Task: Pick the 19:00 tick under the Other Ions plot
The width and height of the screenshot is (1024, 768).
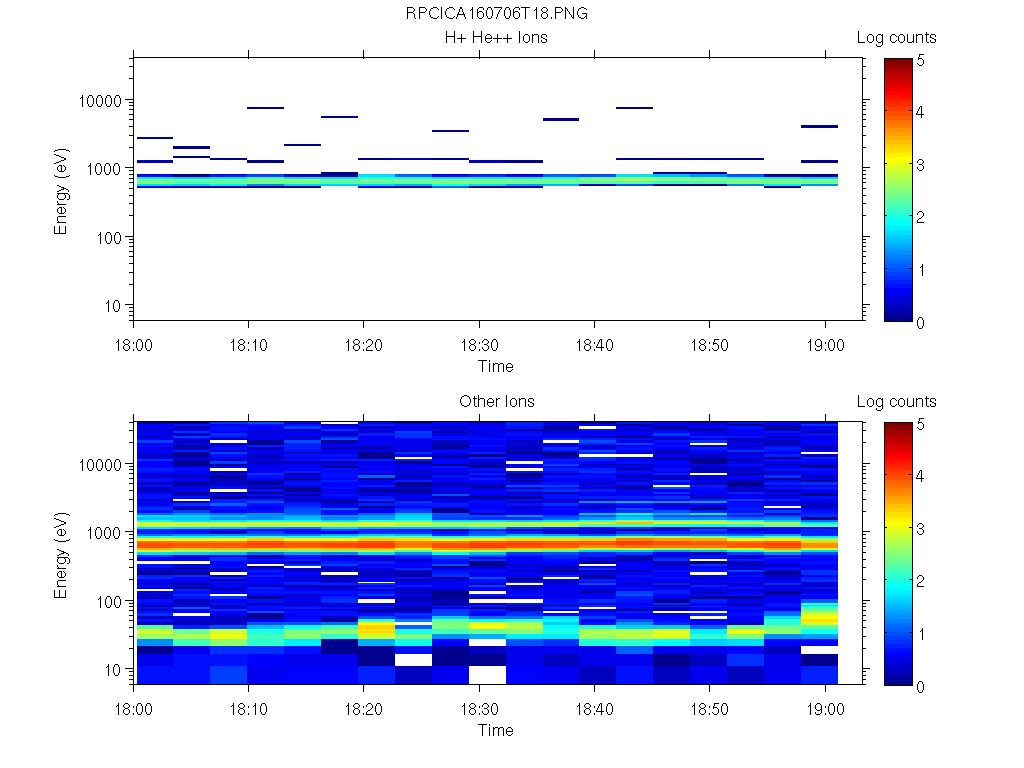Action: (825, 709)
